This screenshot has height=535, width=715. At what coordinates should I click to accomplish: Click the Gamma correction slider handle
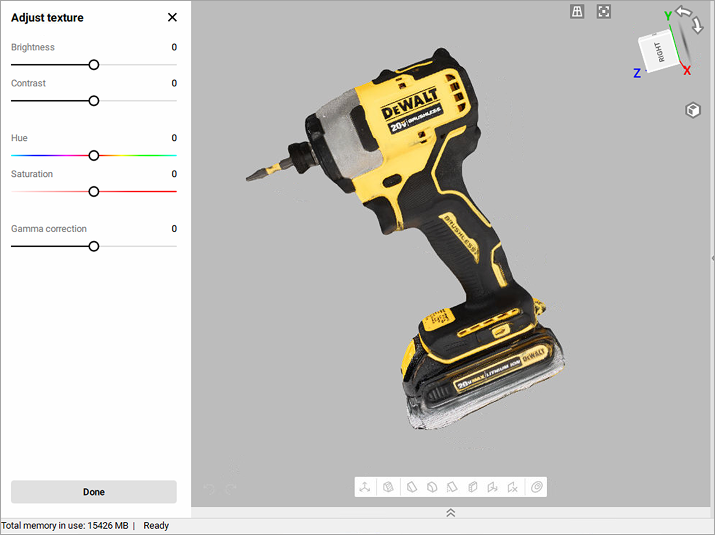click(94, 246)
